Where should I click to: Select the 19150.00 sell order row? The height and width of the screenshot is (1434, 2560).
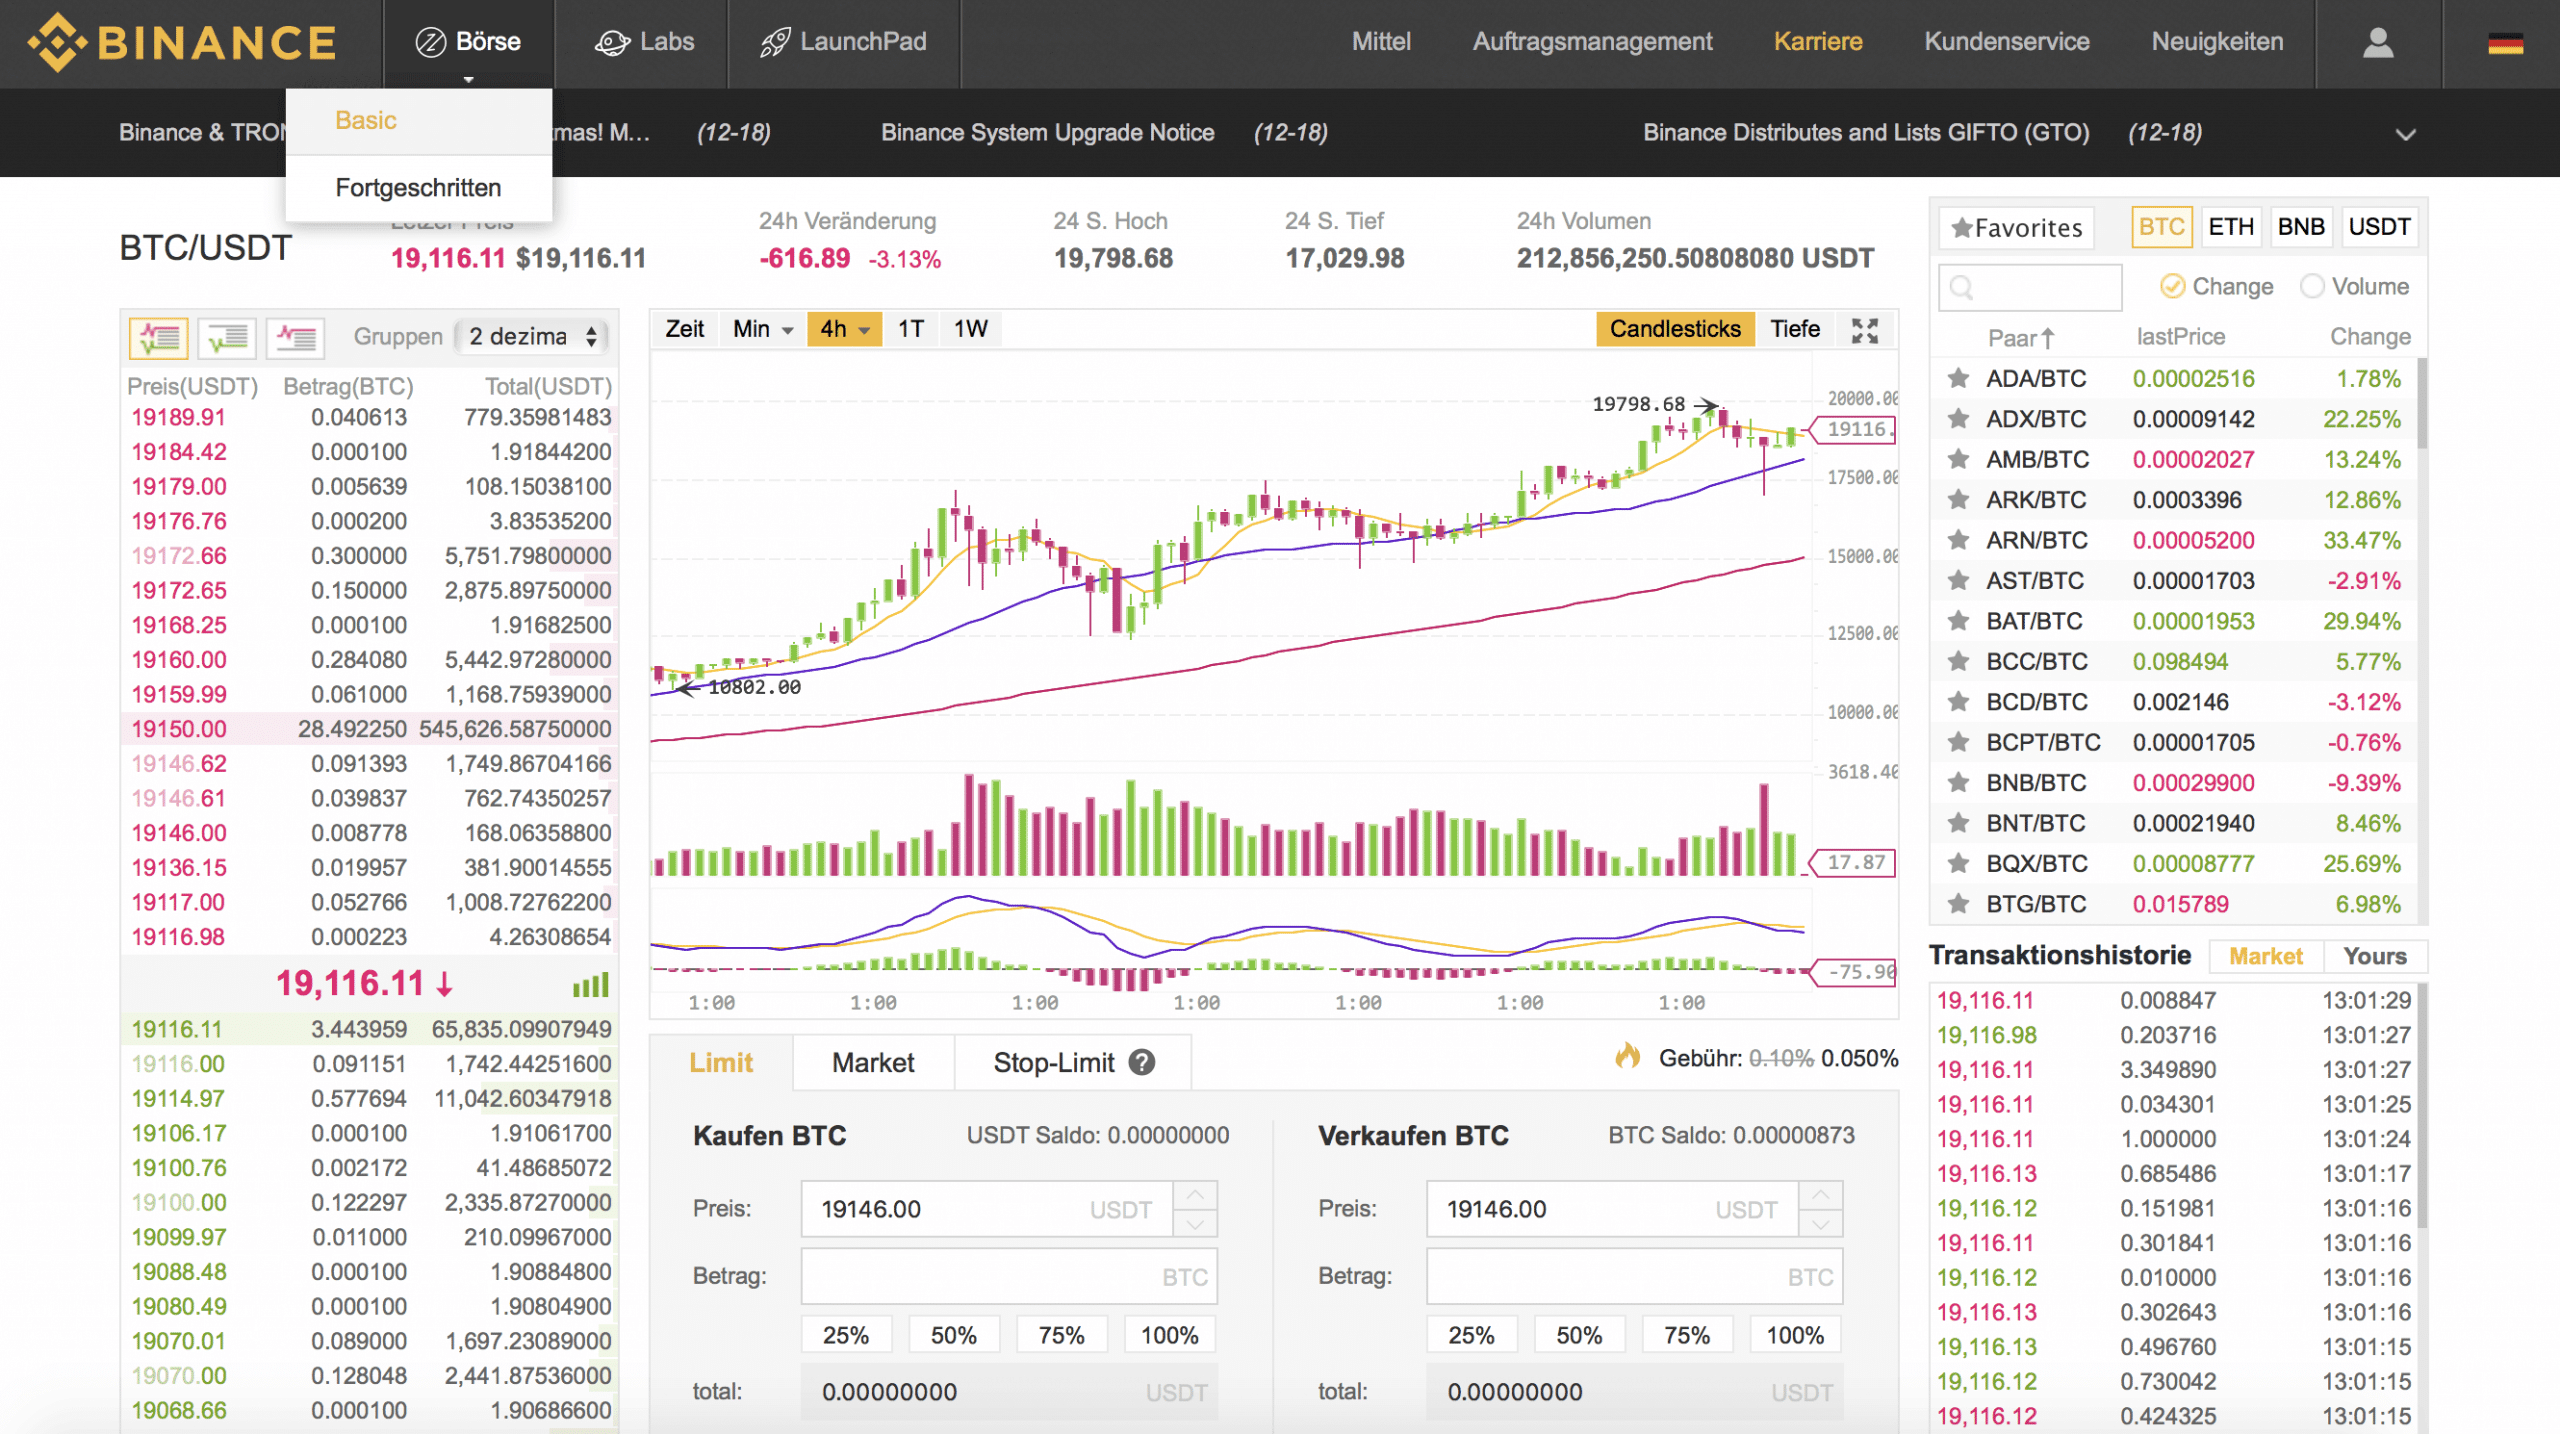(x=369, y=729)
